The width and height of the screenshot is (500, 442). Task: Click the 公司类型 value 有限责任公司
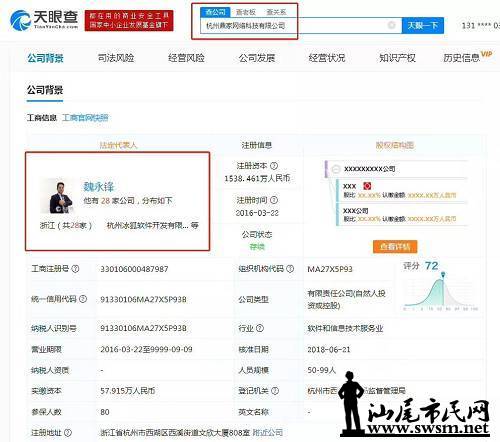(x=346, y=299)
